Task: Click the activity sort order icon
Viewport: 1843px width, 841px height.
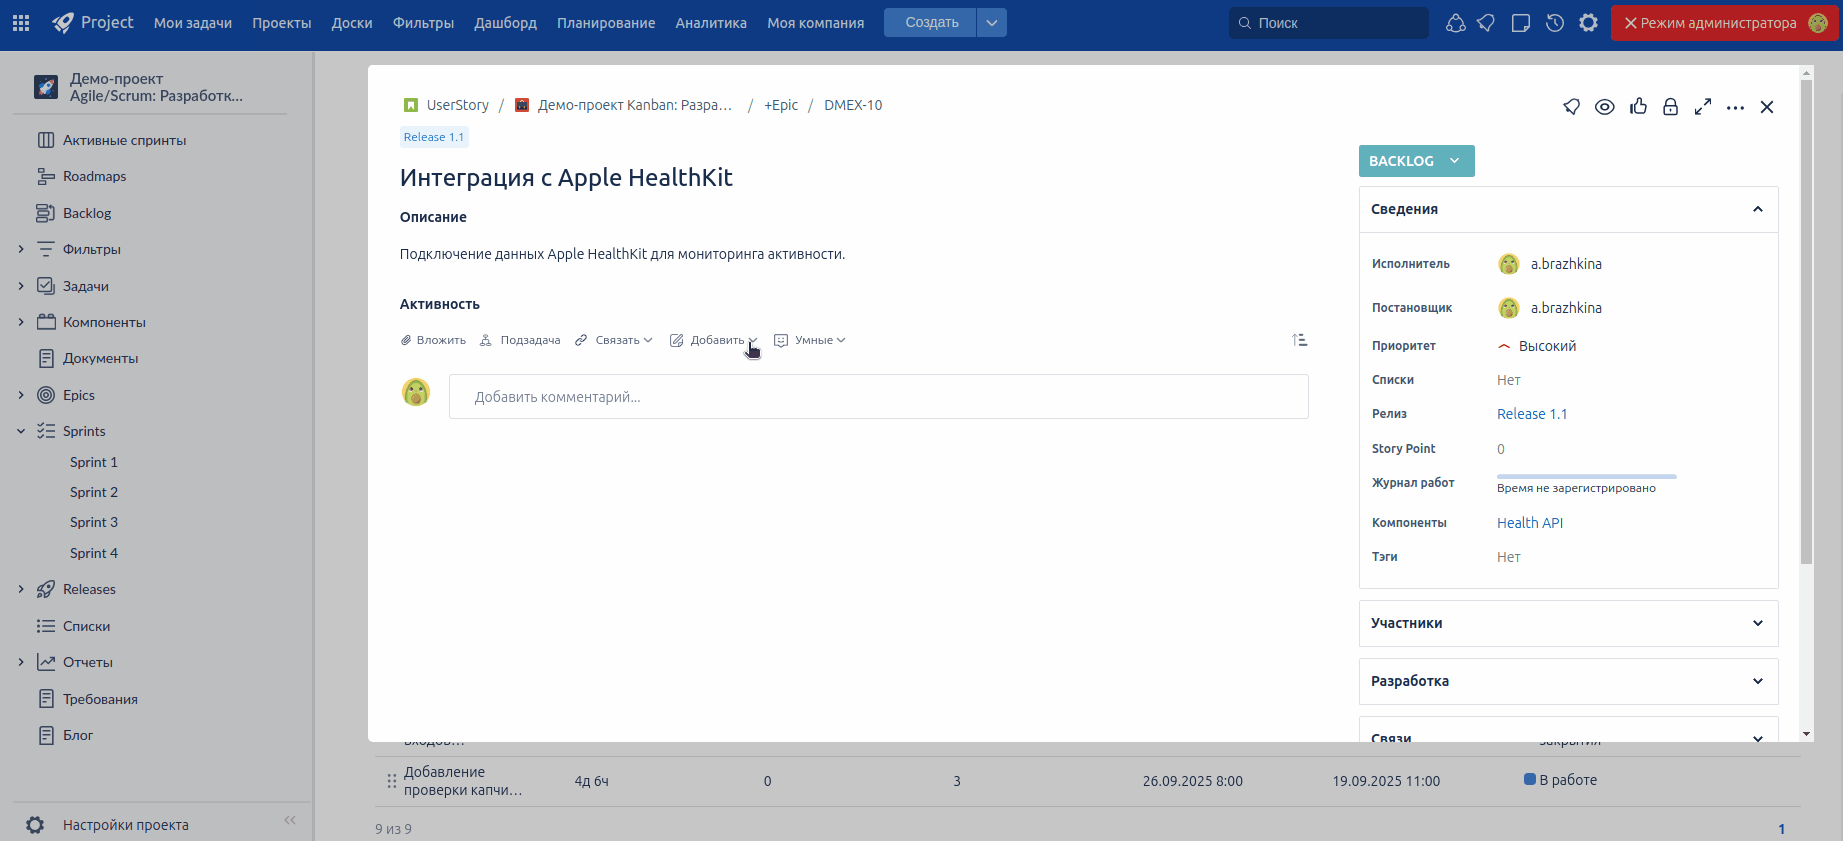Action: click(x=1299, y=340)
